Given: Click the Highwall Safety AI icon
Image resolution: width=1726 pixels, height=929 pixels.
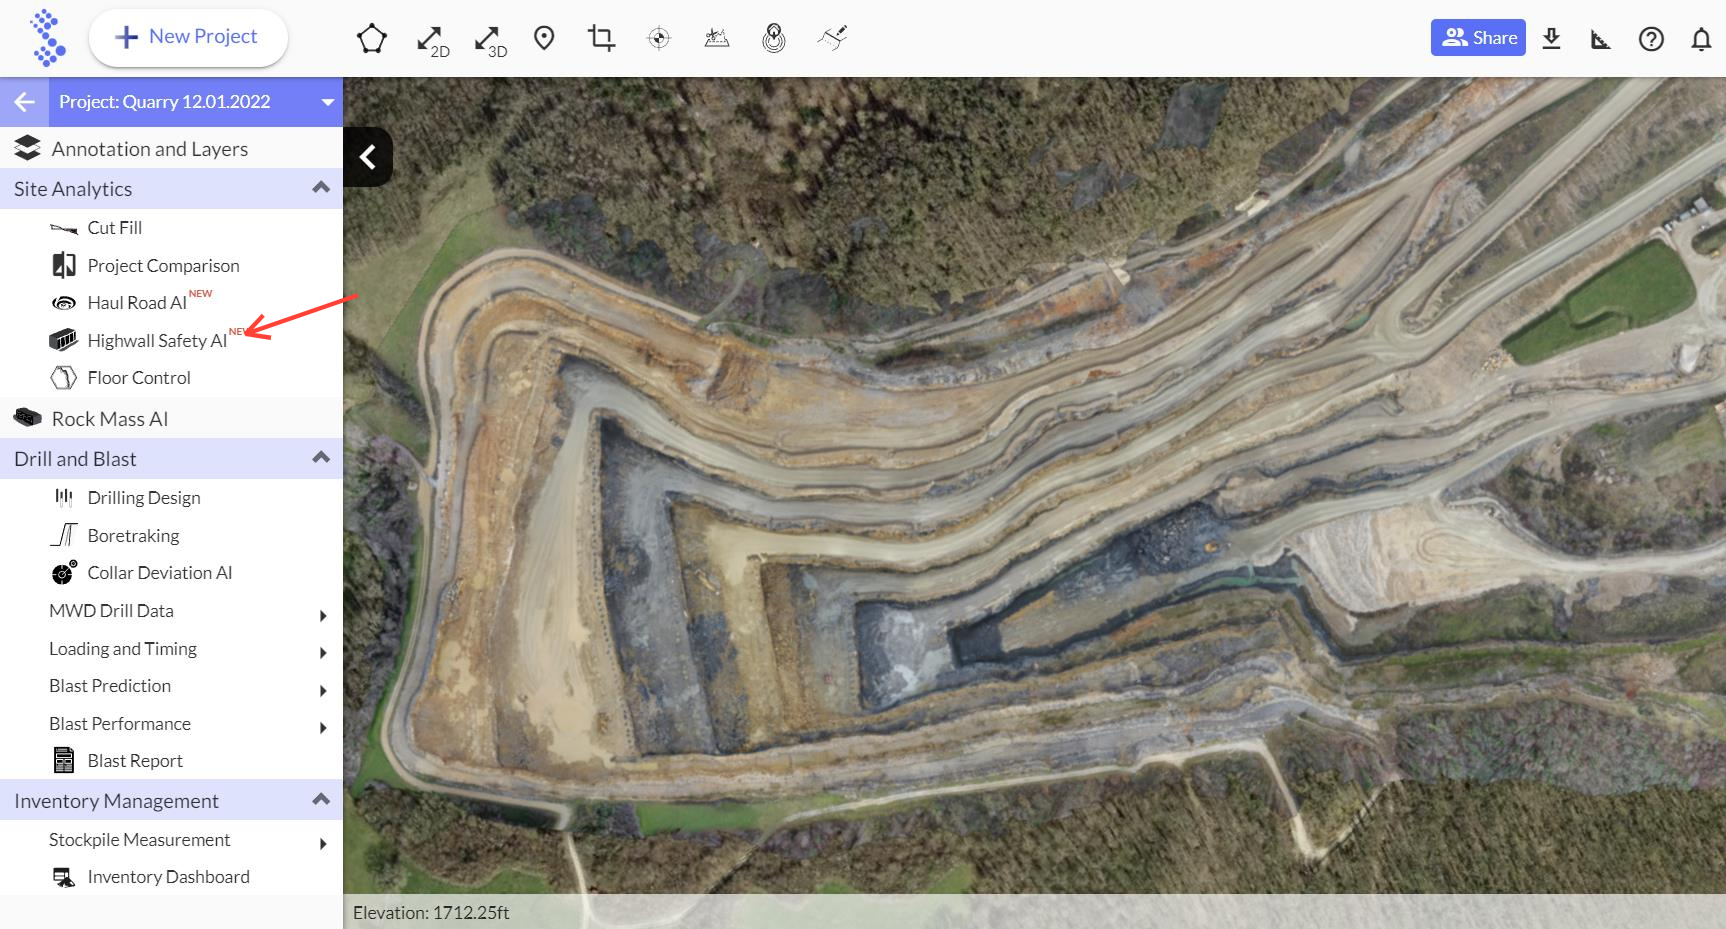Looking at the screenshot, I should pos(64,340).
